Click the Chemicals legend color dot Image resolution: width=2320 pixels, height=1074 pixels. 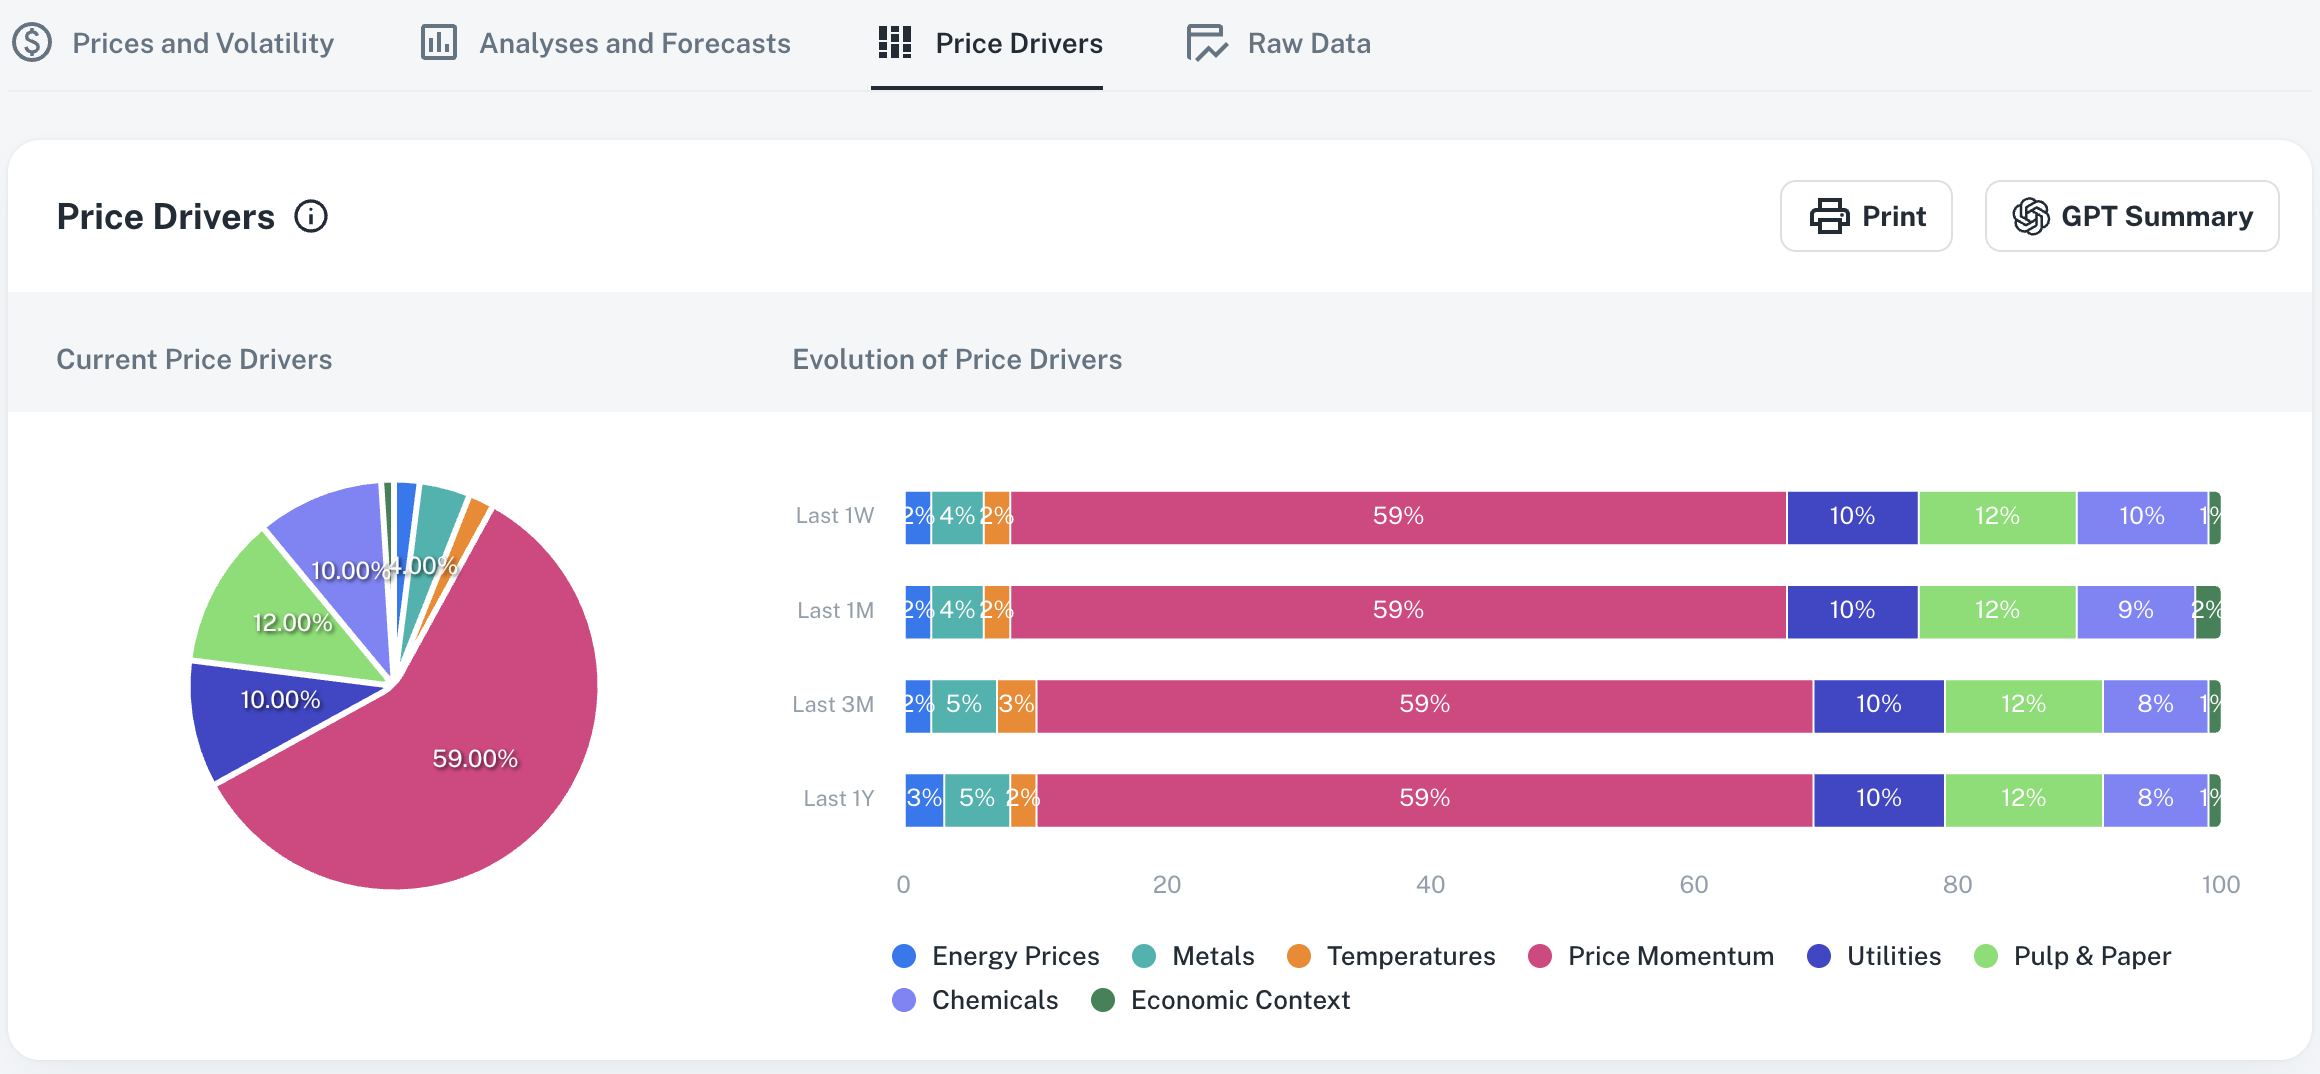click(x=904, y=1000)
